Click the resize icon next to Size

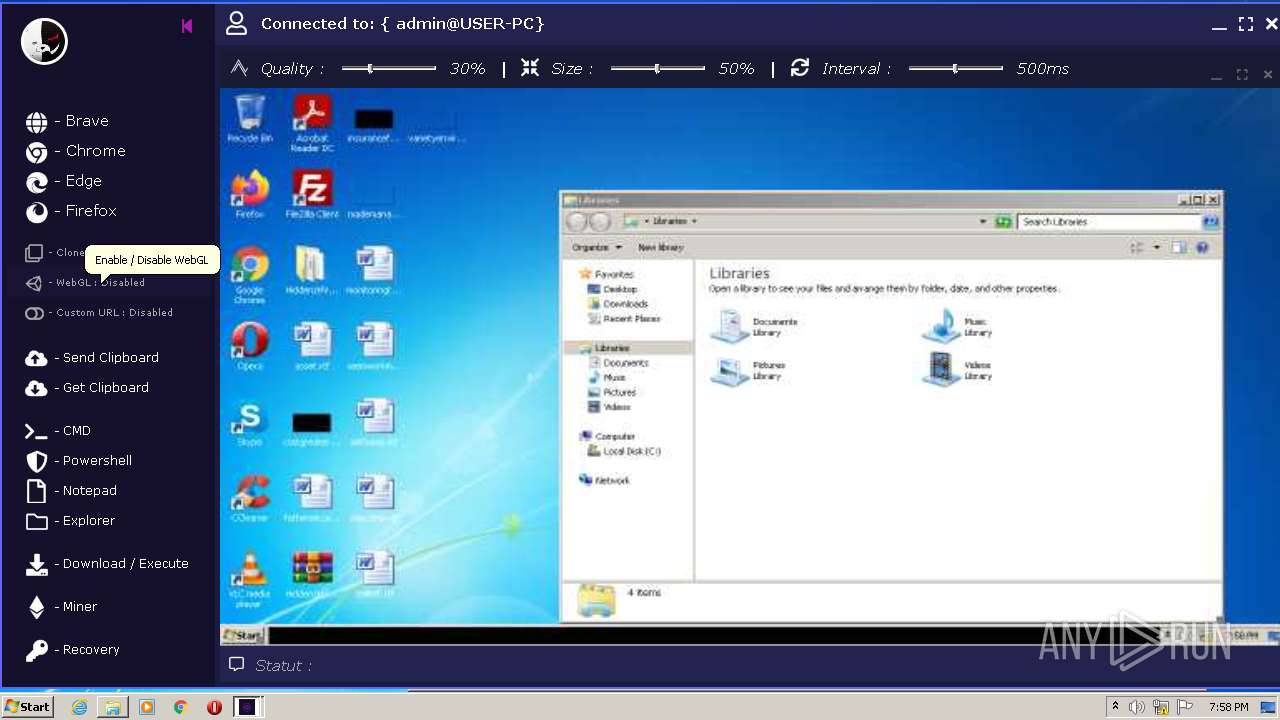point(530,68)
